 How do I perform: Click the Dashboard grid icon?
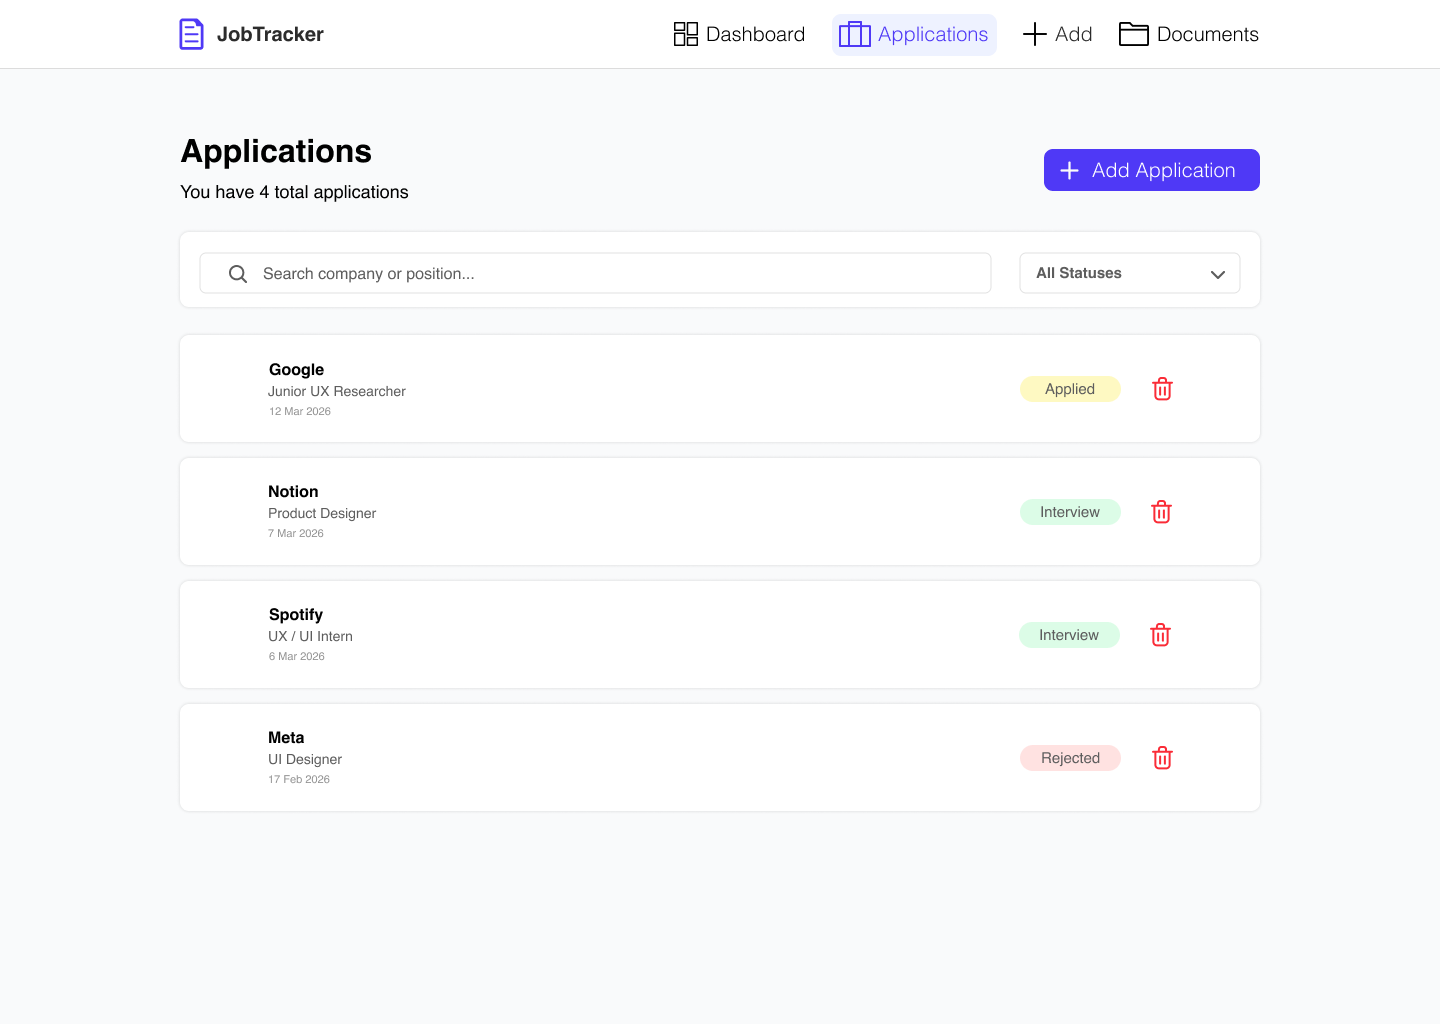pos(686,34)
